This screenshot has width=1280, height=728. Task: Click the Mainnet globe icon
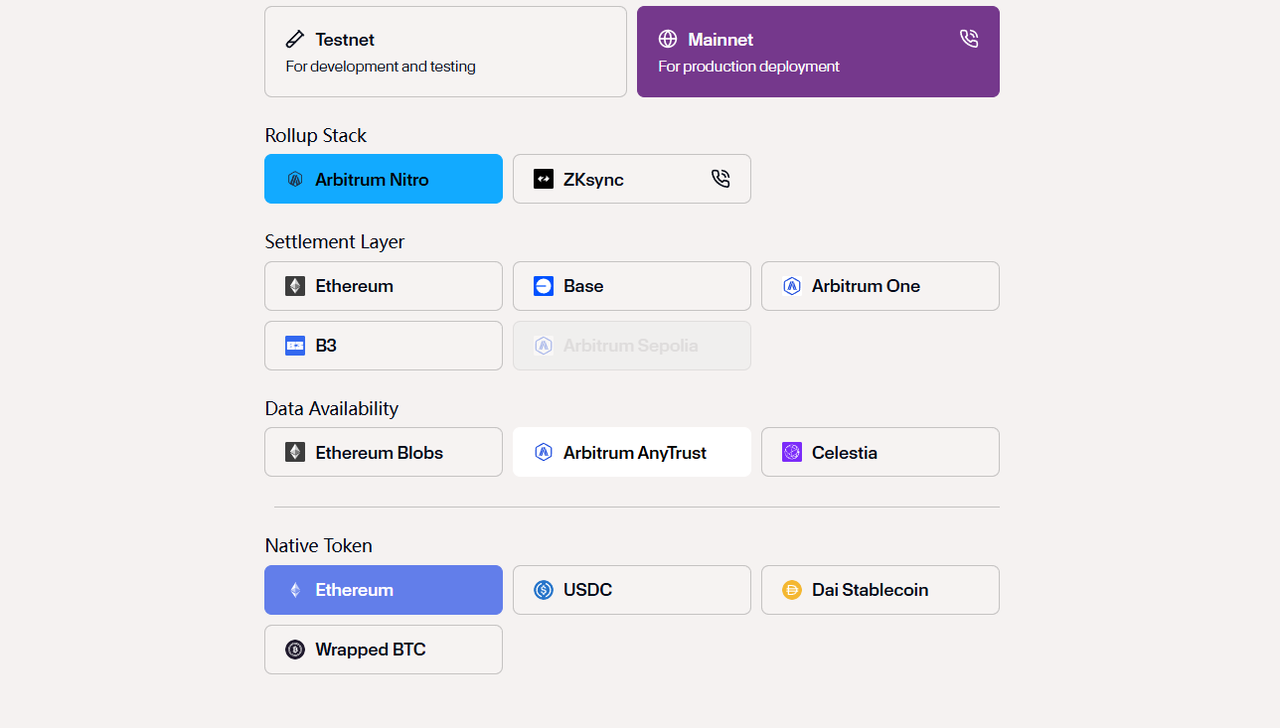click(x=668, y=39)
